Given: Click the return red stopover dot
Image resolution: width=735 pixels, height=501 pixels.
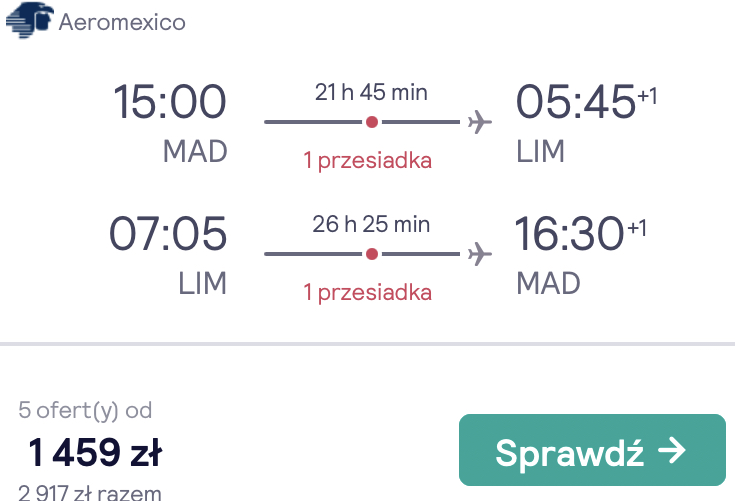Looking at the screenshot, I should pos(372,254).
